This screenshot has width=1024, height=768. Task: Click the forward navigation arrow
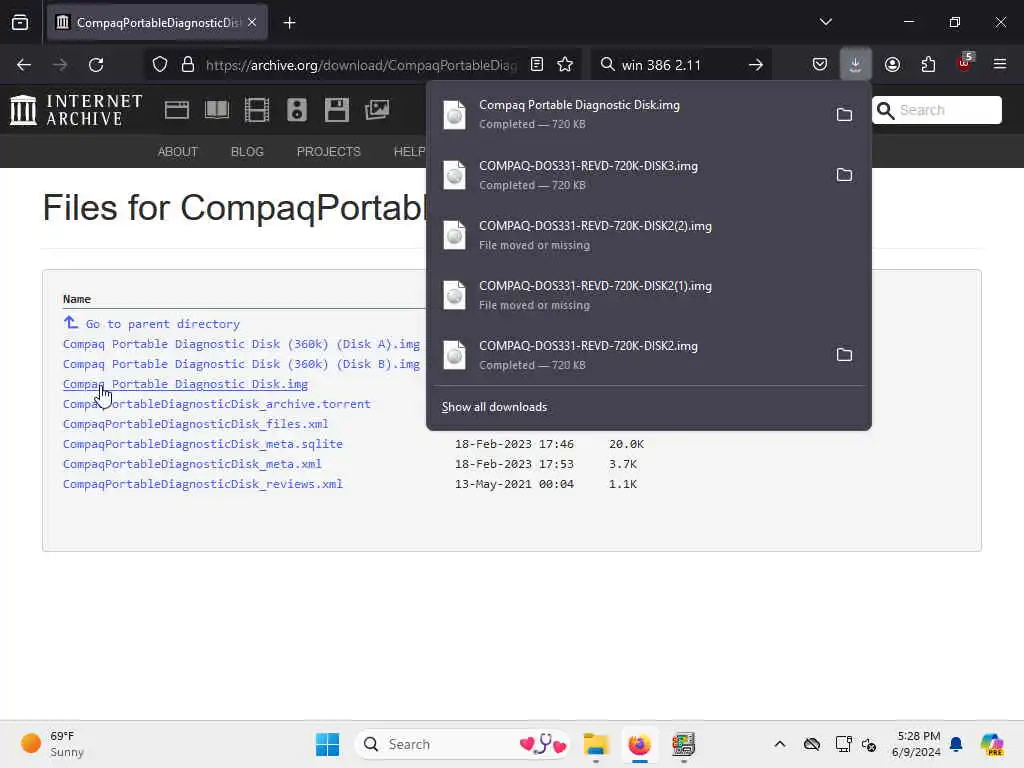60,65
